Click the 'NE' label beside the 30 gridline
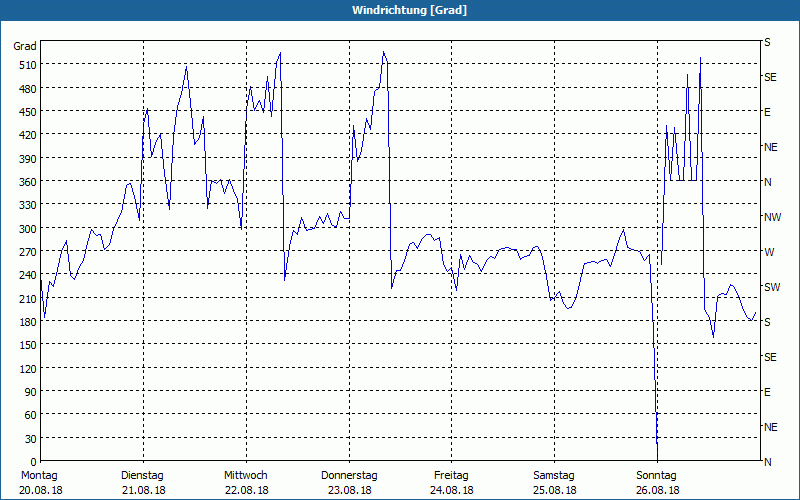This screenshot has height=500, width=800. 771,427
